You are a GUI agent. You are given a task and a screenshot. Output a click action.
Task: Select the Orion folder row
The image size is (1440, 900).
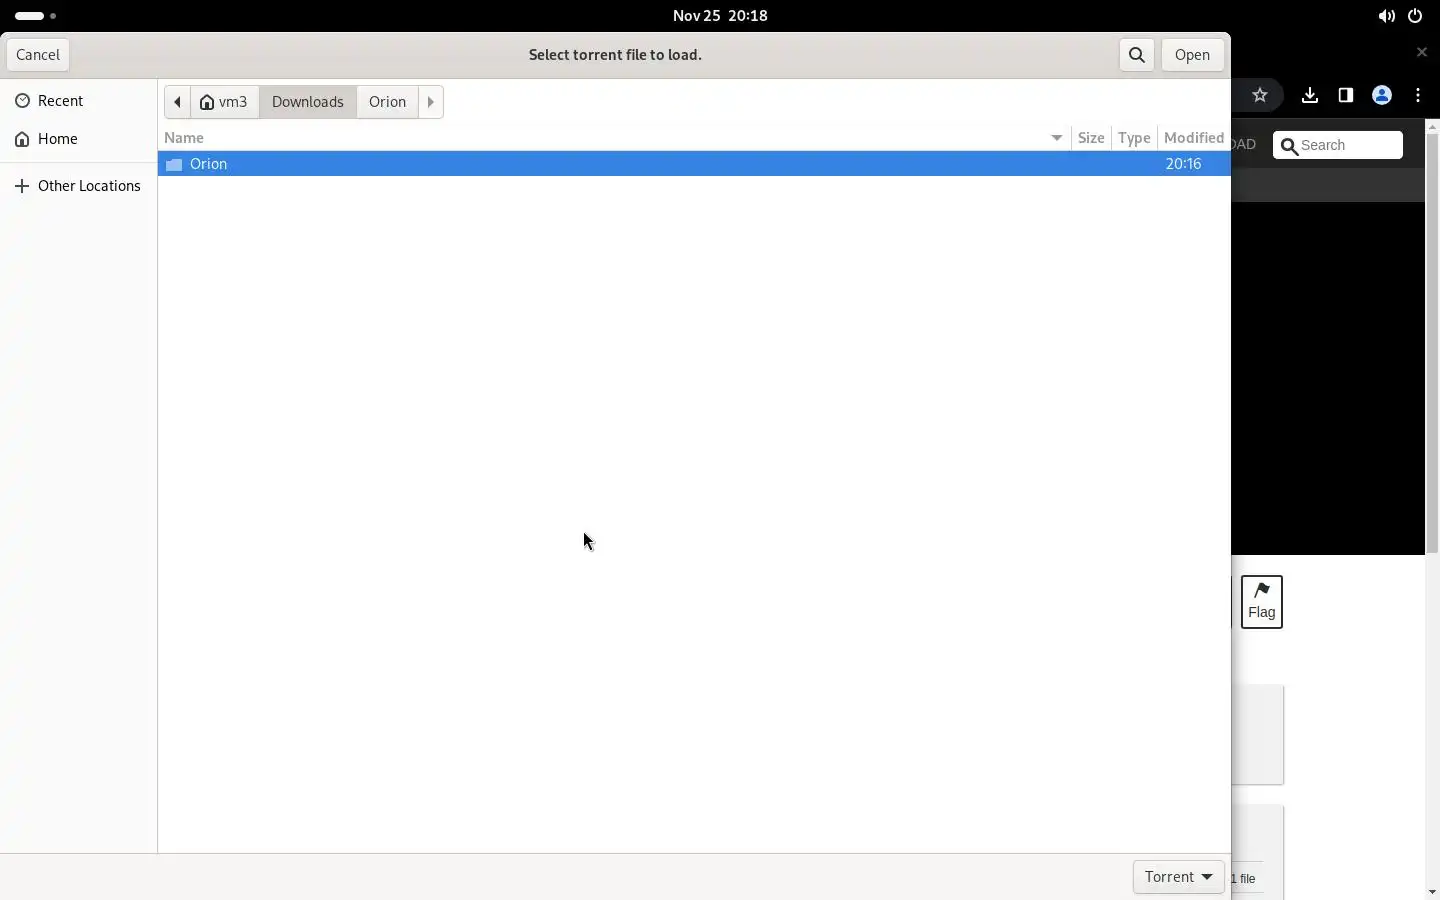pos(694,164)
